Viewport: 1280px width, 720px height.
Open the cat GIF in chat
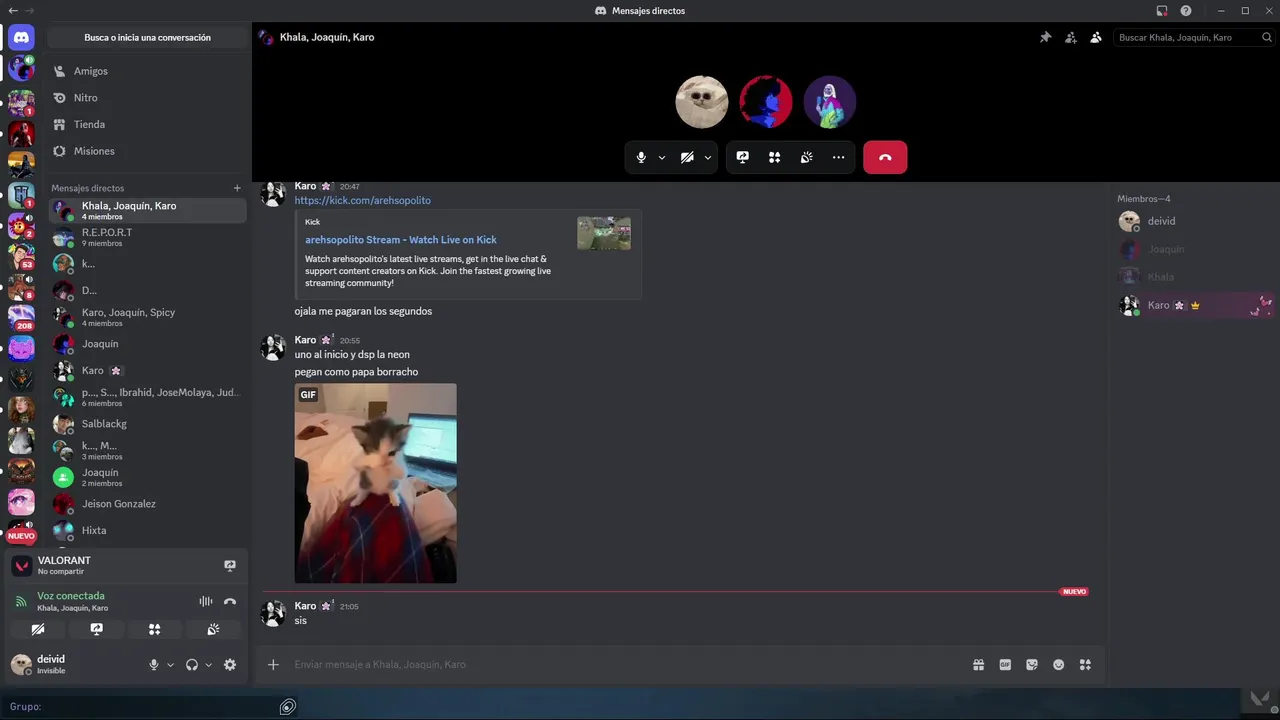(x=375, y=483)
